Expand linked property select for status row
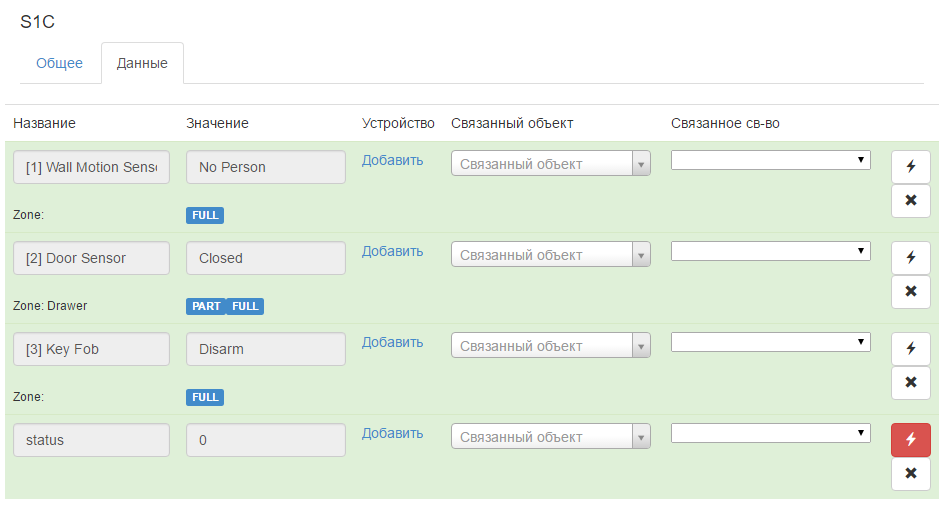Image resolution: width=946 pixels, height=509 pixels. click(770, 433)
